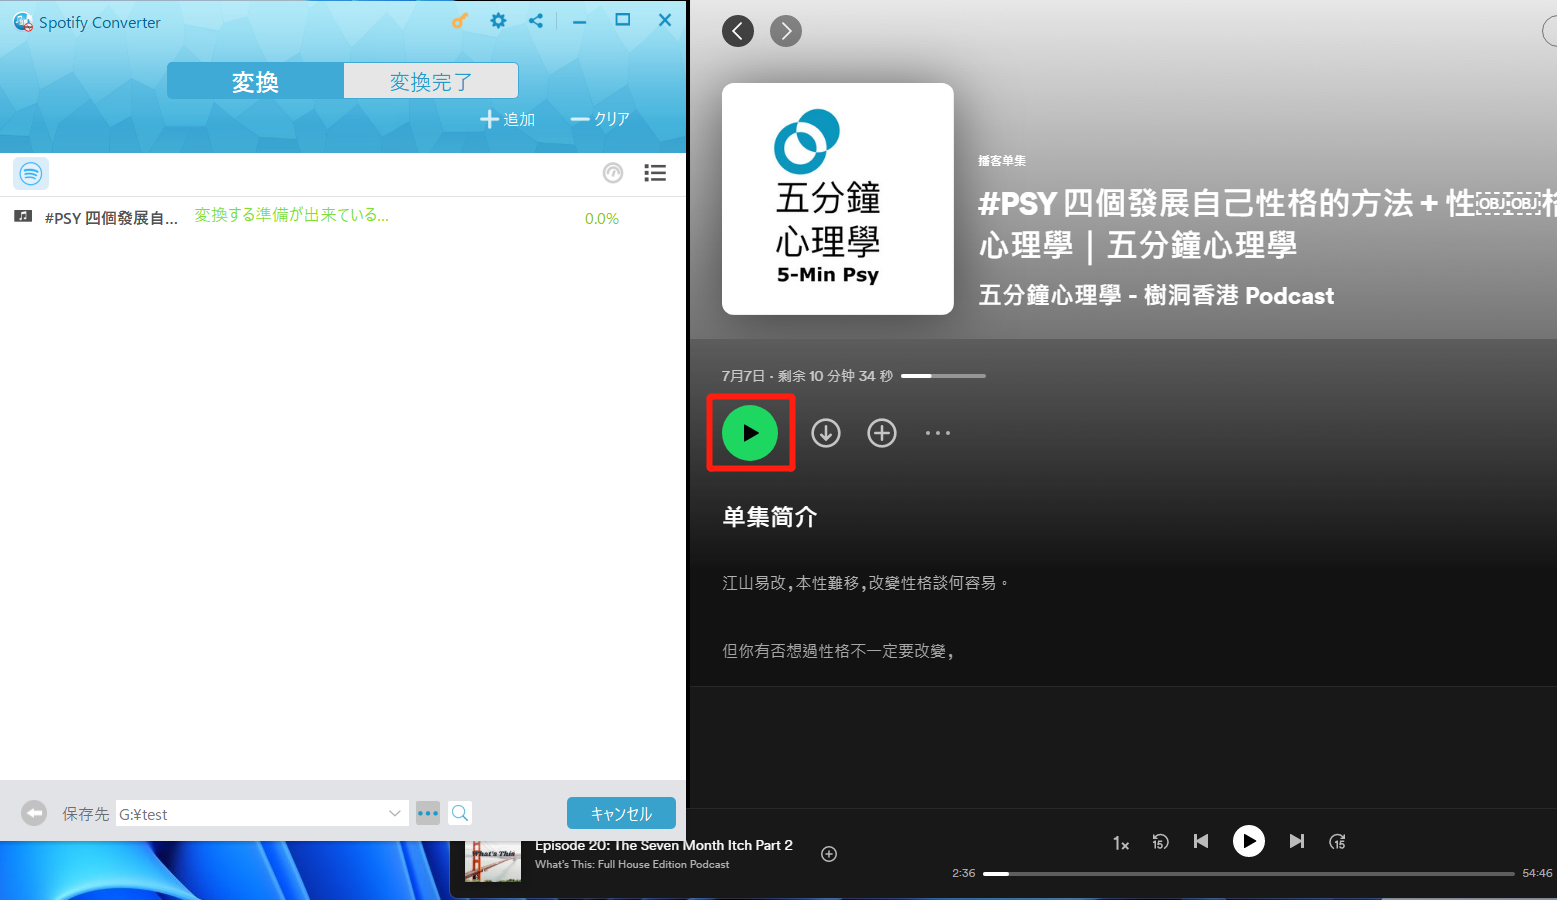
Task: Click the キャンセル button
Action: point(621,813)
